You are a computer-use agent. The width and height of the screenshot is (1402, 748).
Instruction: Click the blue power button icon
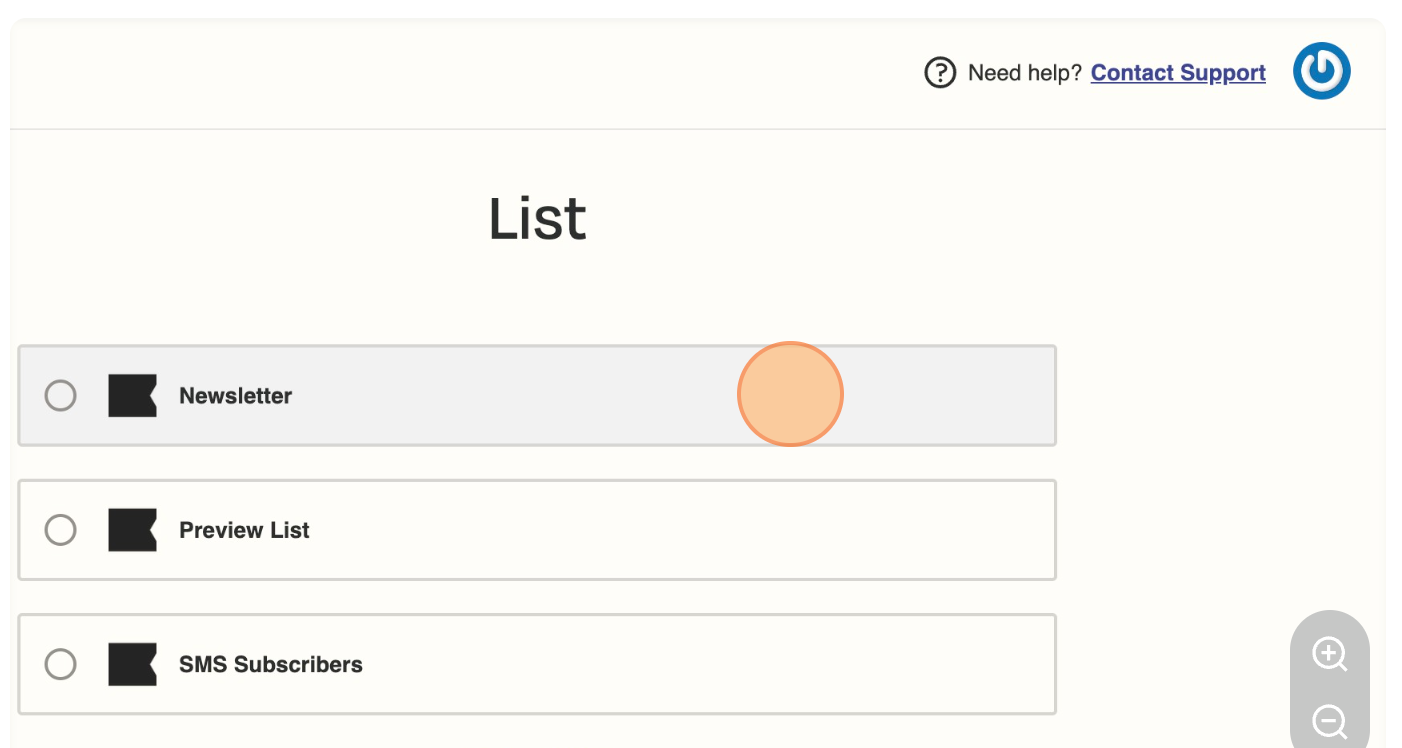click(x=1321, y=71)
